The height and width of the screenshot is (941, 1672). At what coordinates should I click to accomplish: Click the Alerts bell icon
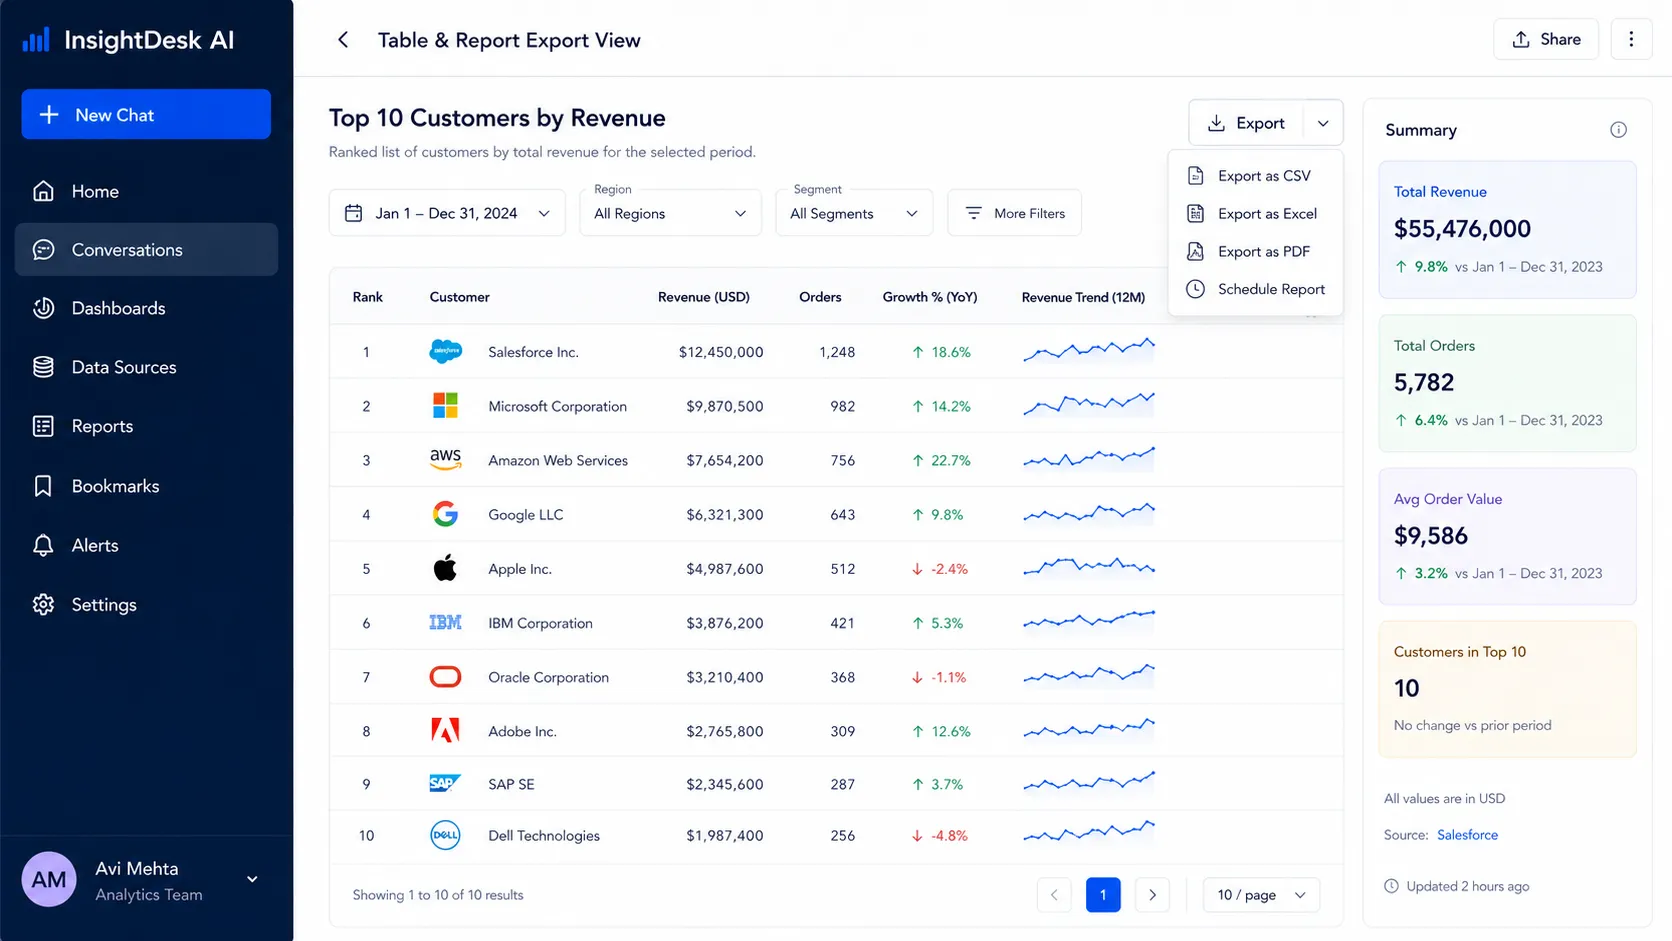[43, 545]
